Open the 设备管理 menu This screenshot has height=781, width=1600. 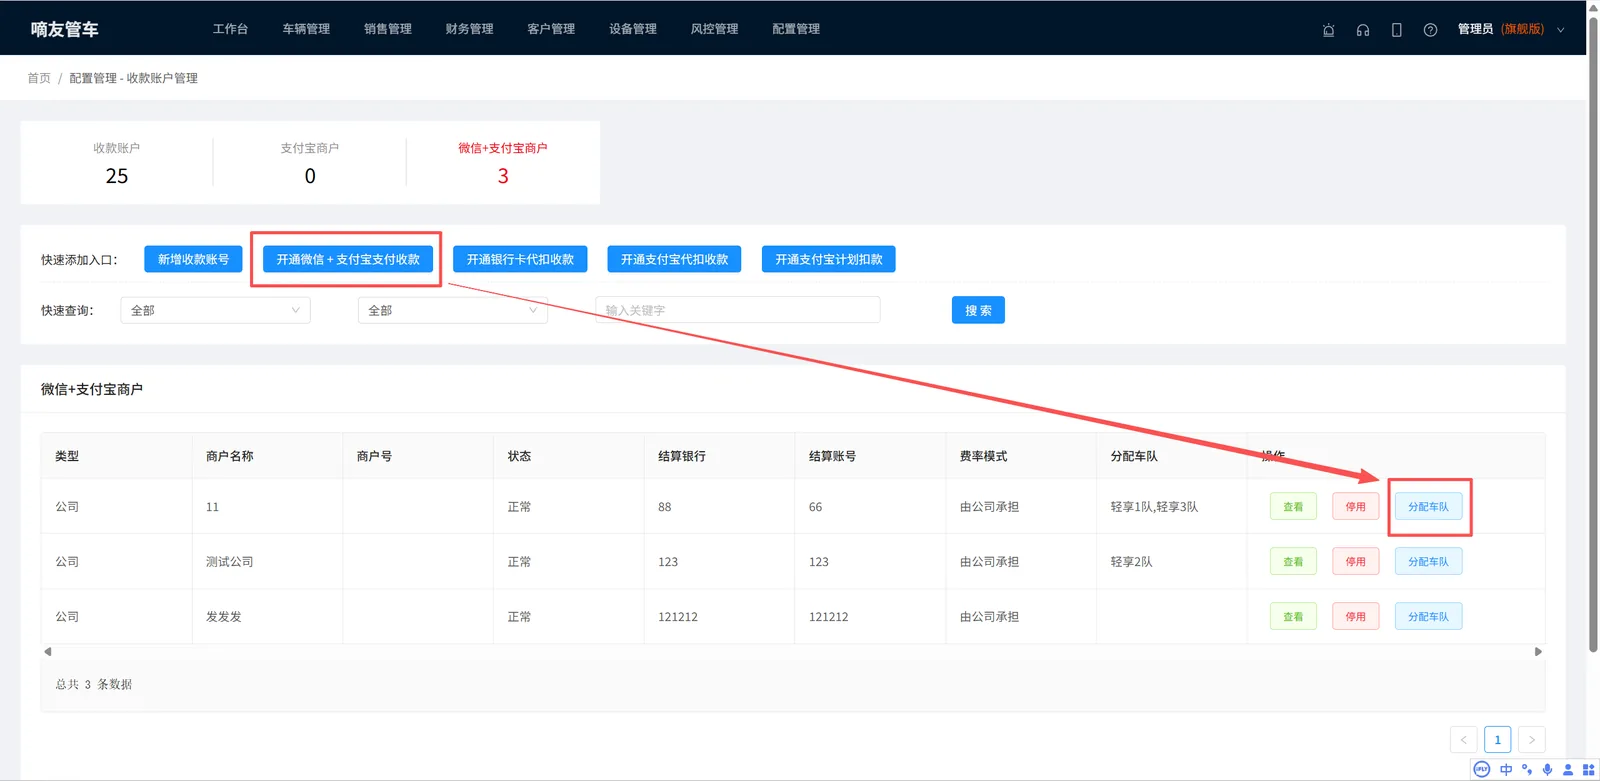[x=633, y=29]
